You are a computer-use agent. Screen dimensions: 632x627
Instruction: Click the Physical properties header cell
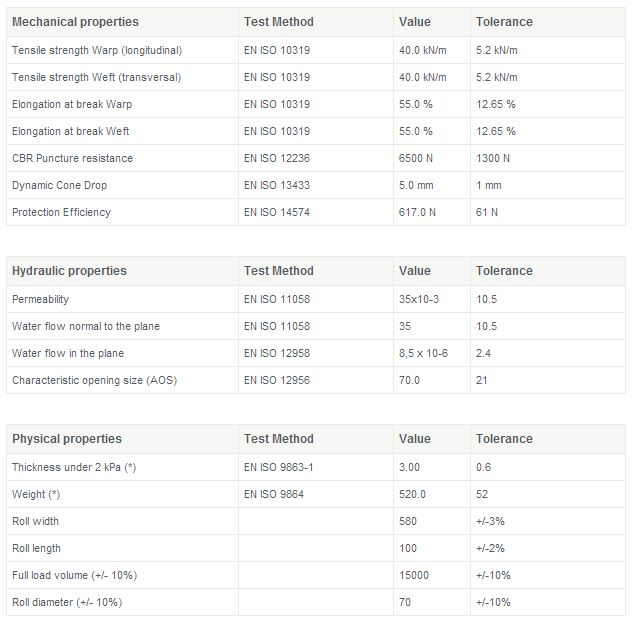pyautogui.click(x=66, y=439)
